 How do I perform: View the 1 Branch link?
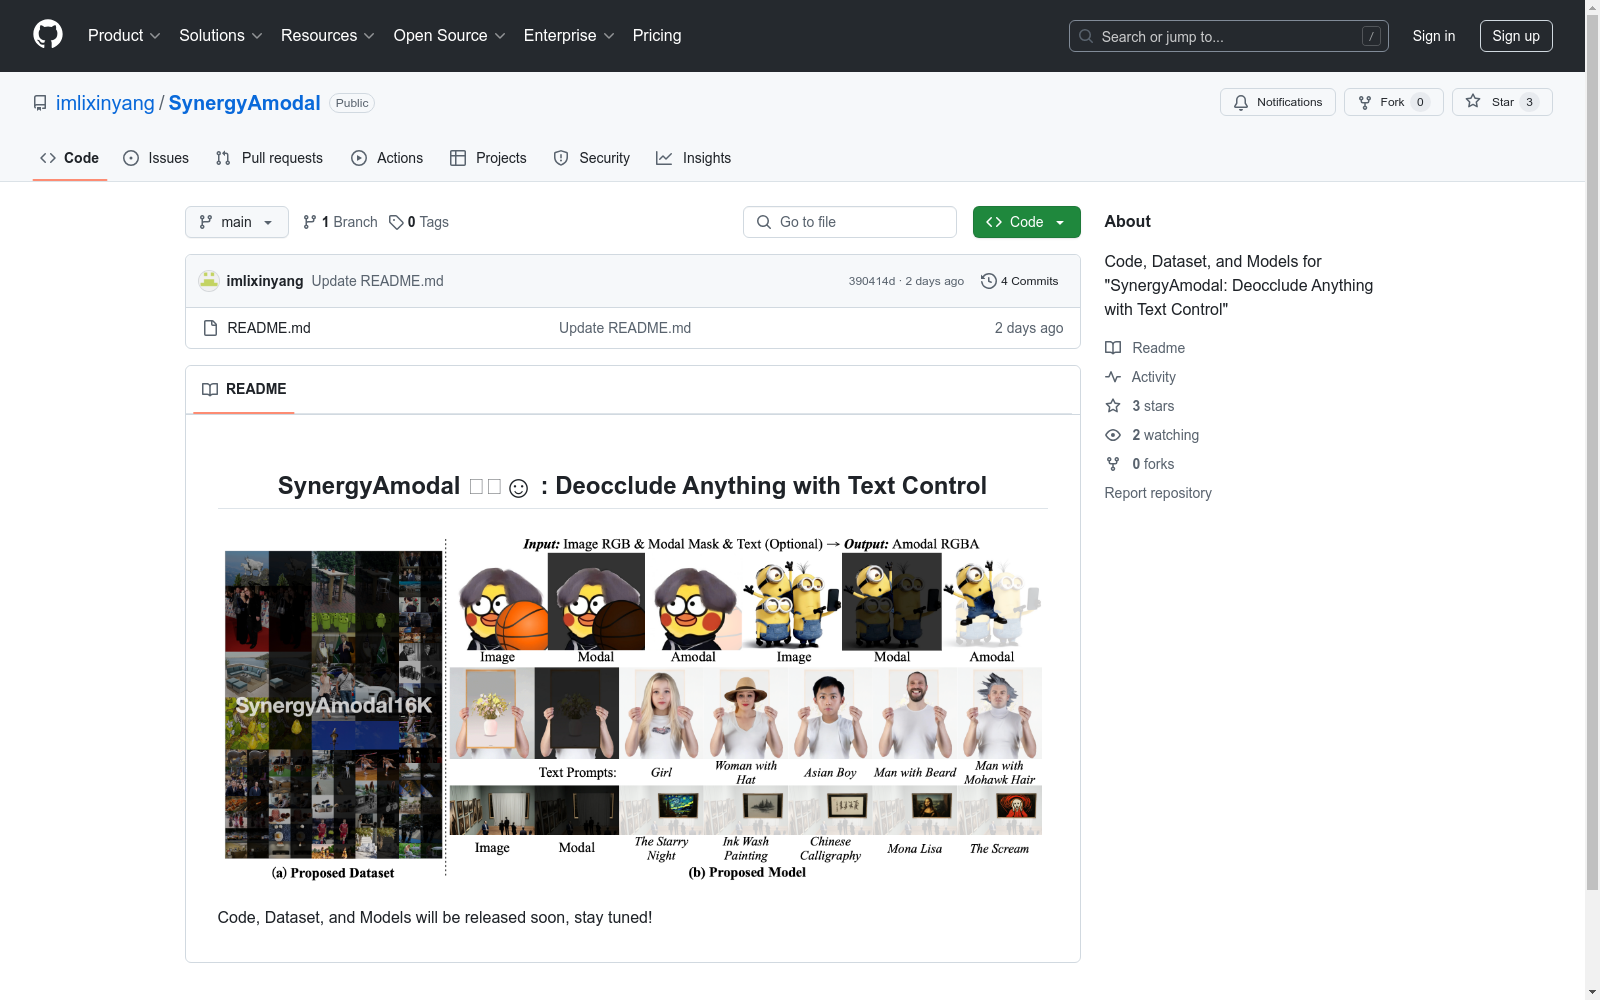coord(340,222)
